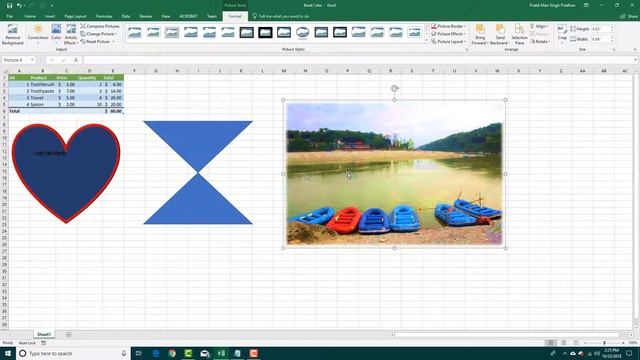Click the Share button

click(x=629, y=16)
